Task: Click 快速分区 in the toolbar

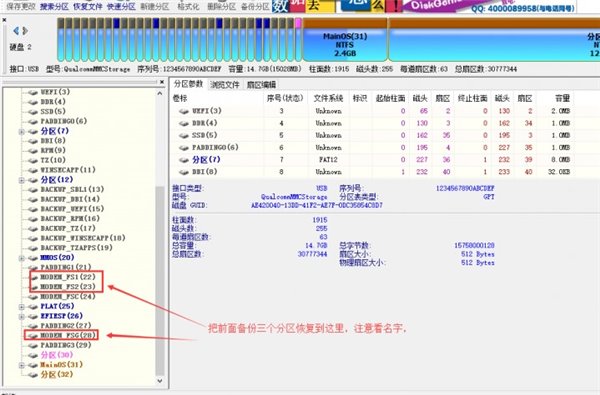Action: pyautogui.click(x=121, y=7)
